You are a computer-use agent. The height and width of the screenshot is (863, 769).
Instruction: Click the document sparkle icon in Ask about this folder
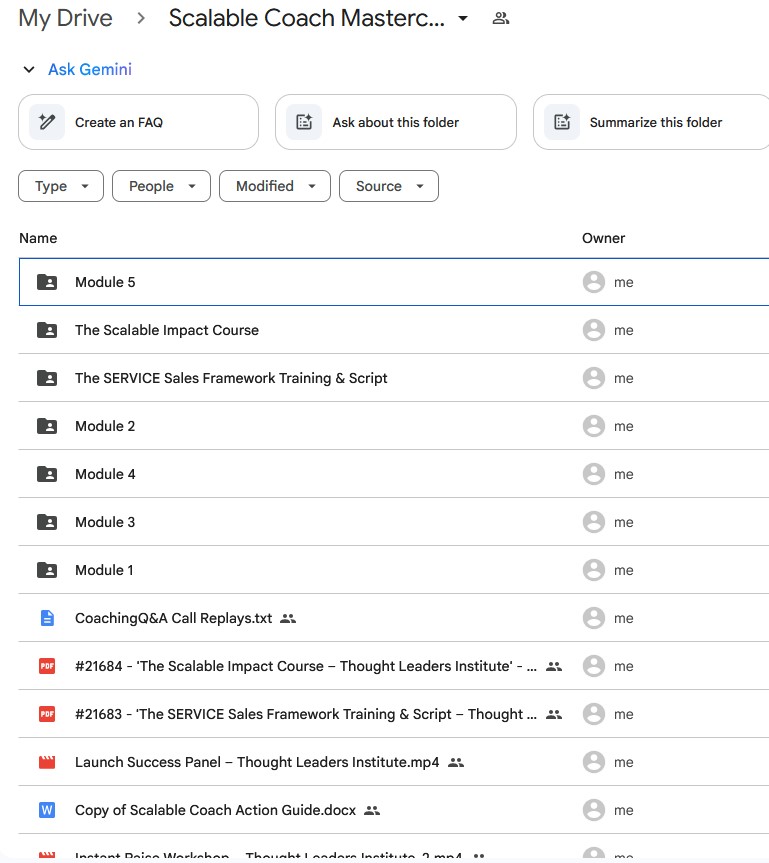pos(304,122)
